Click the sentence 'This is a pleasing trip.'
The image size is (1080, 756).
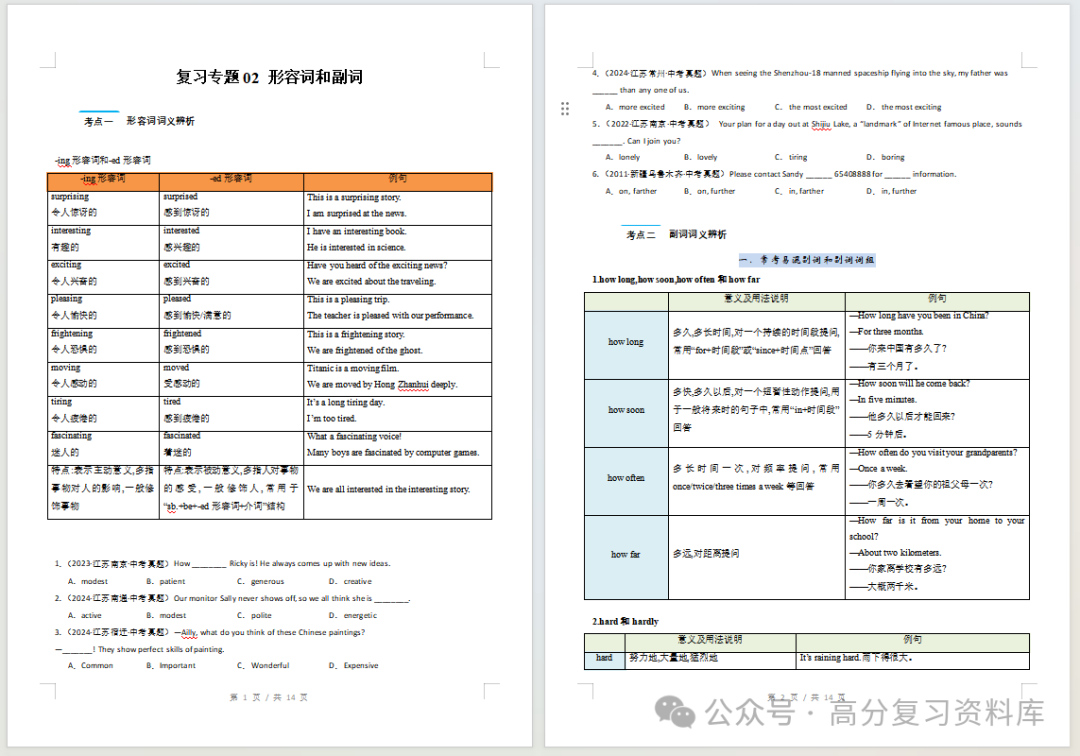[348, 300]
